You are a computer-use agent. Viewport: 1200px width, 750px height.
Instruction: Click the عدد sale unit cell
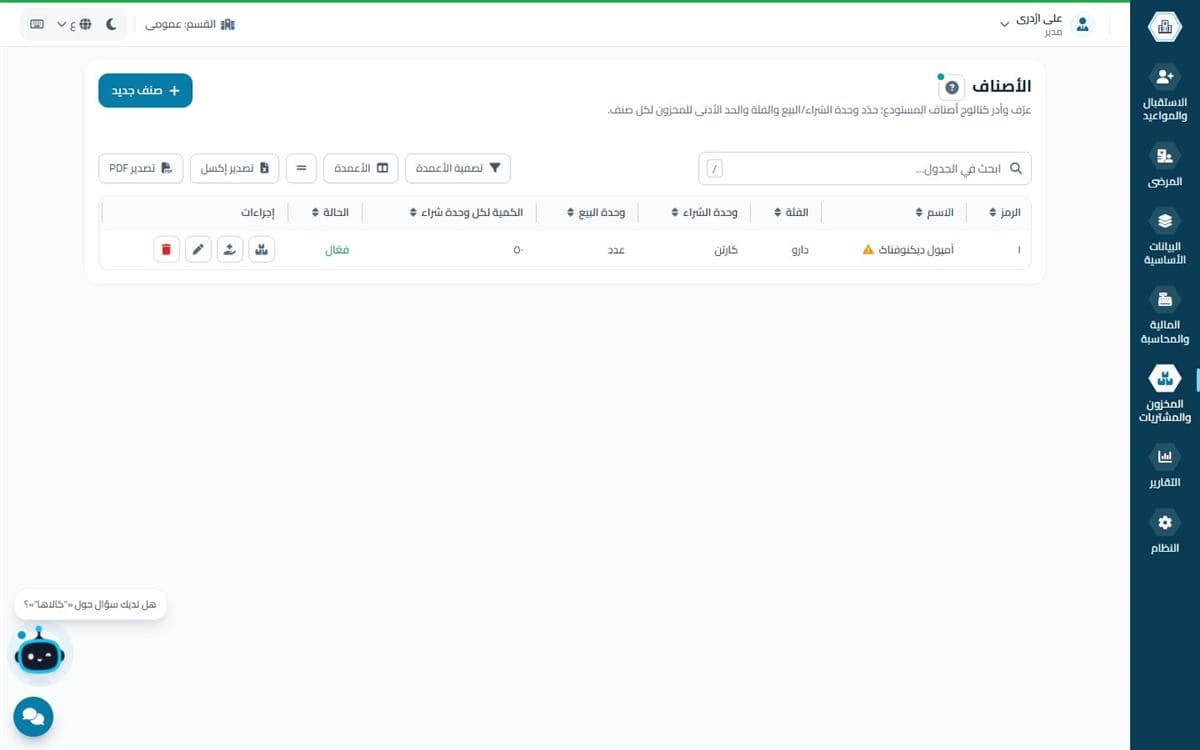coord(617,250)
